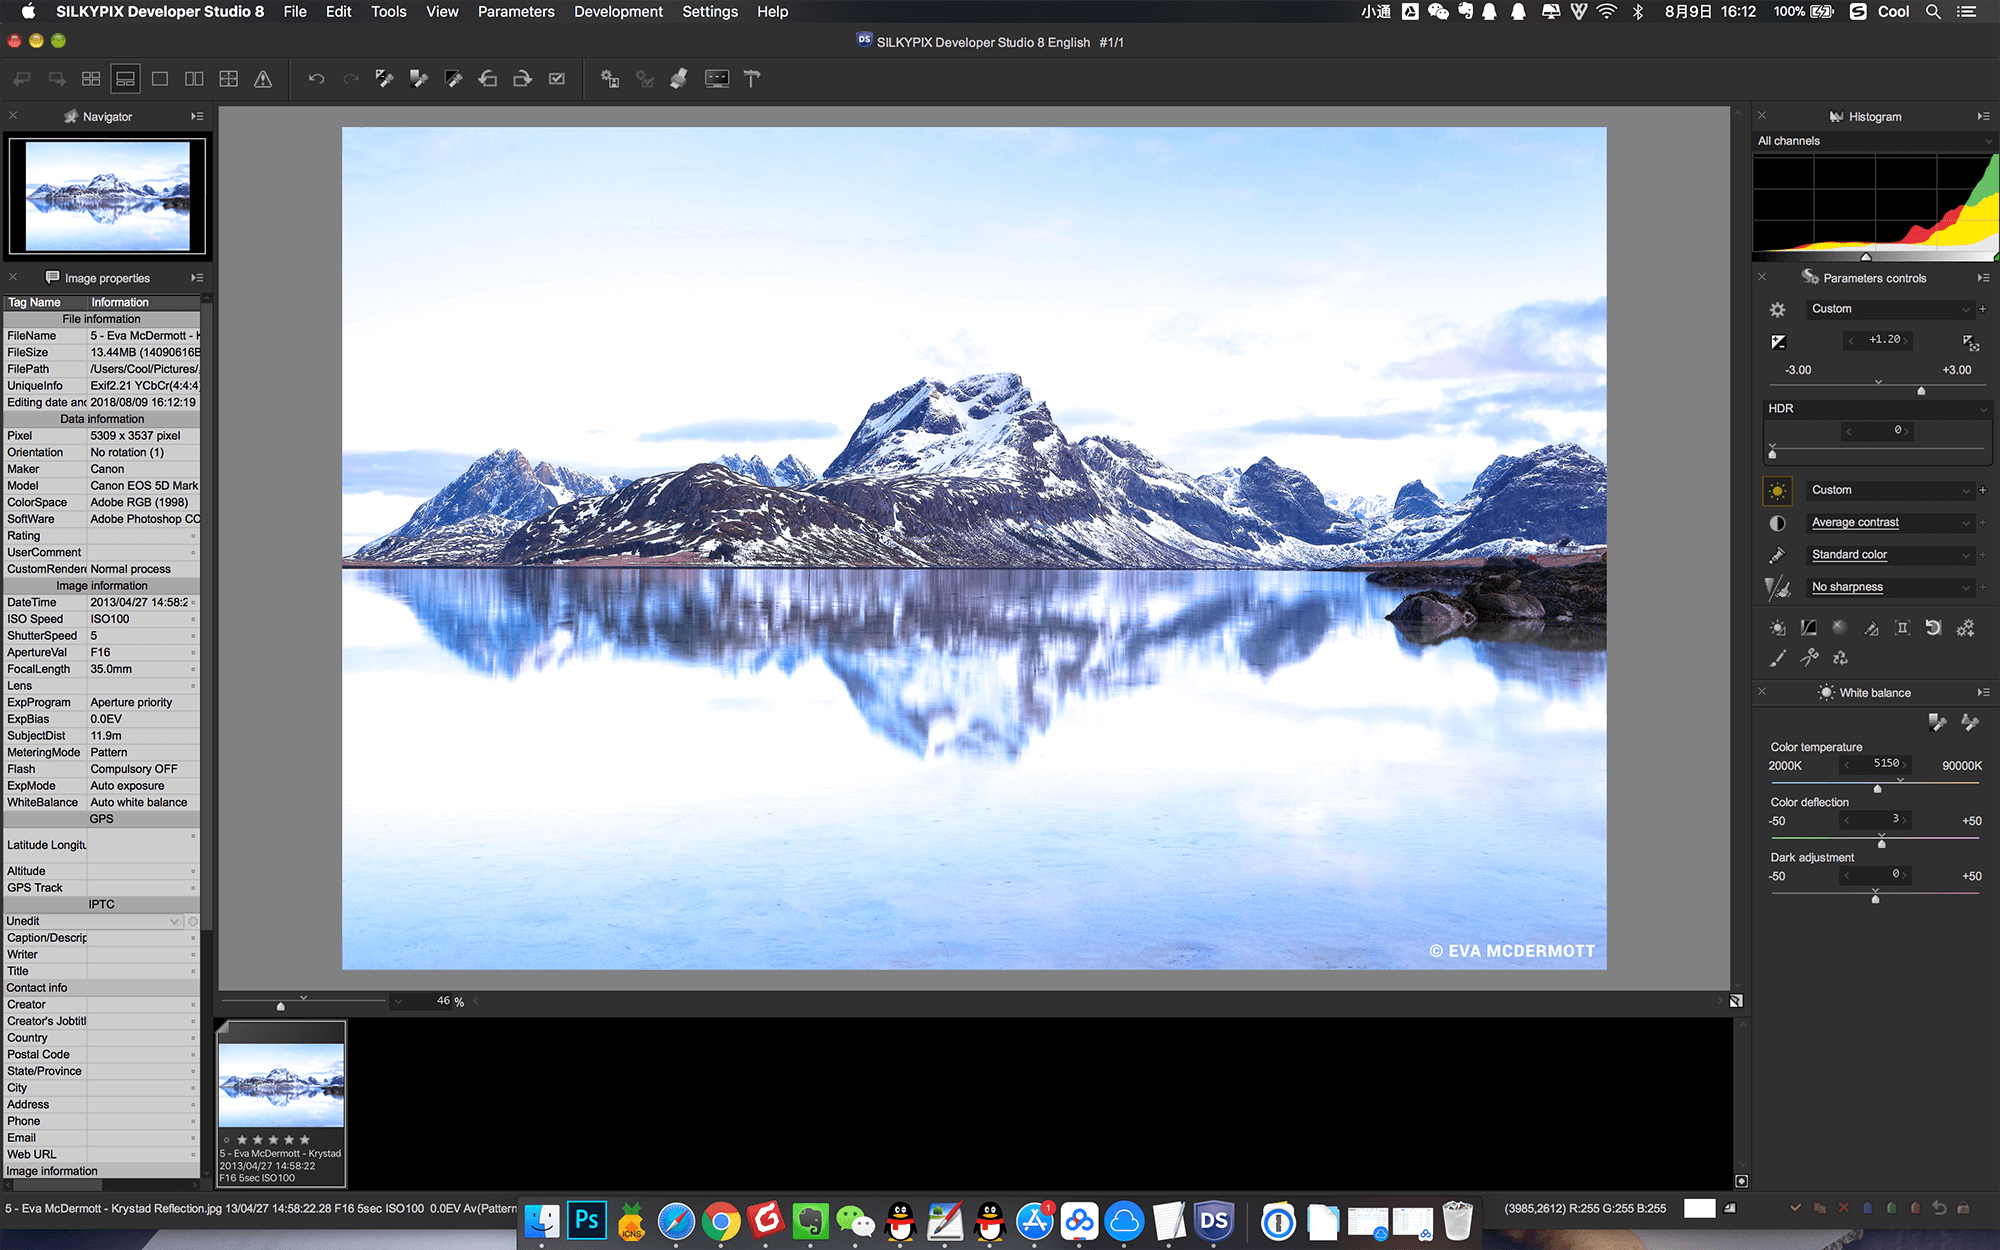Click the Standard color button
This screenshot has height=1250, width=2000.
click(x=1888, y=553)
